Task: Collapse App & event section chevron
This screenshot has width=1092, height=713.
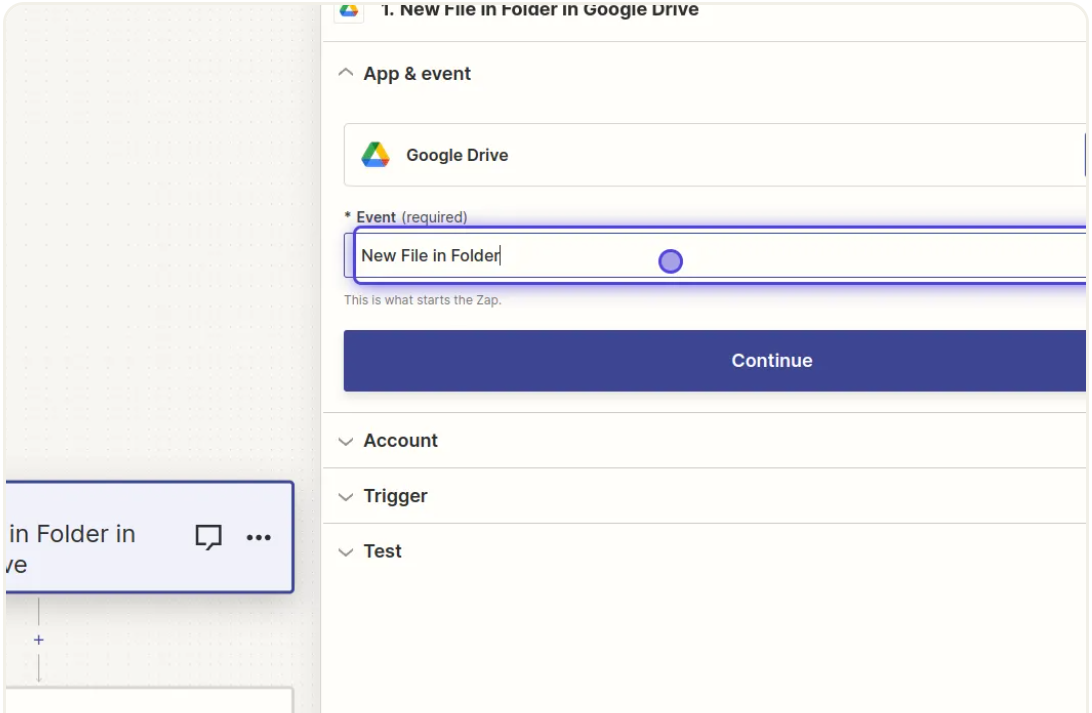Action: click(346, 74)
